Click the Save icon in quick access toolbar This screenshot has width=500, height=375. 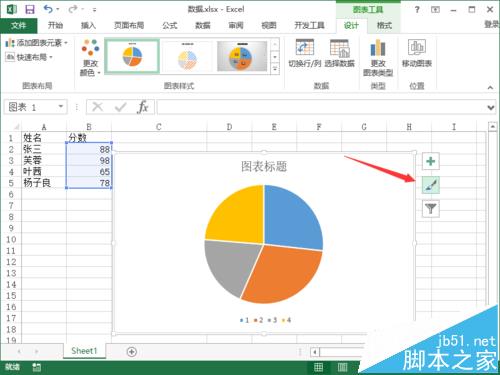tap(30, 9)
